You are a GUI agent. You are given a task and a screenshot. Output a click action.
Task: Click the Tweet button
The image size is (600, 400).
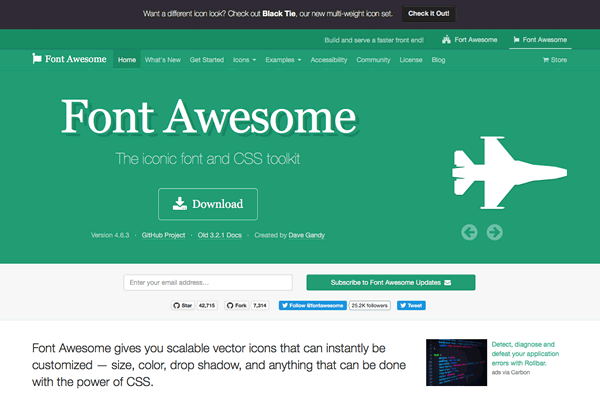(x=411, y=305)
